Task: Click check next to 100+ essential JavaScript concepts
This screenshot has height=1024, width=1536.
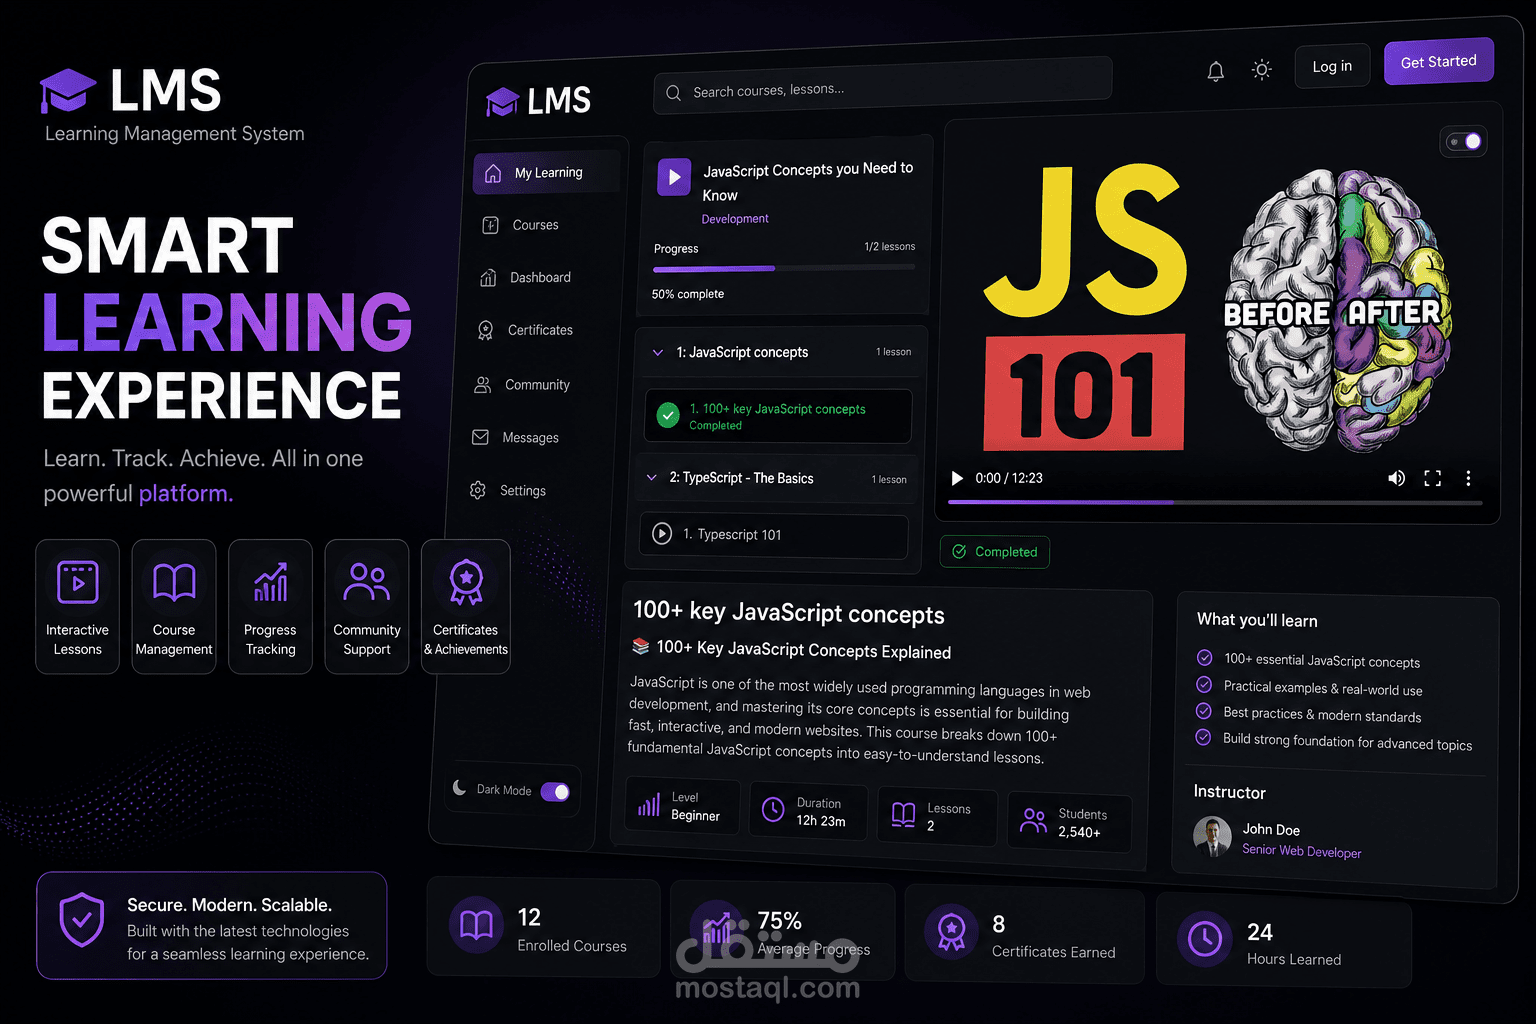Action: [1204, 657]
